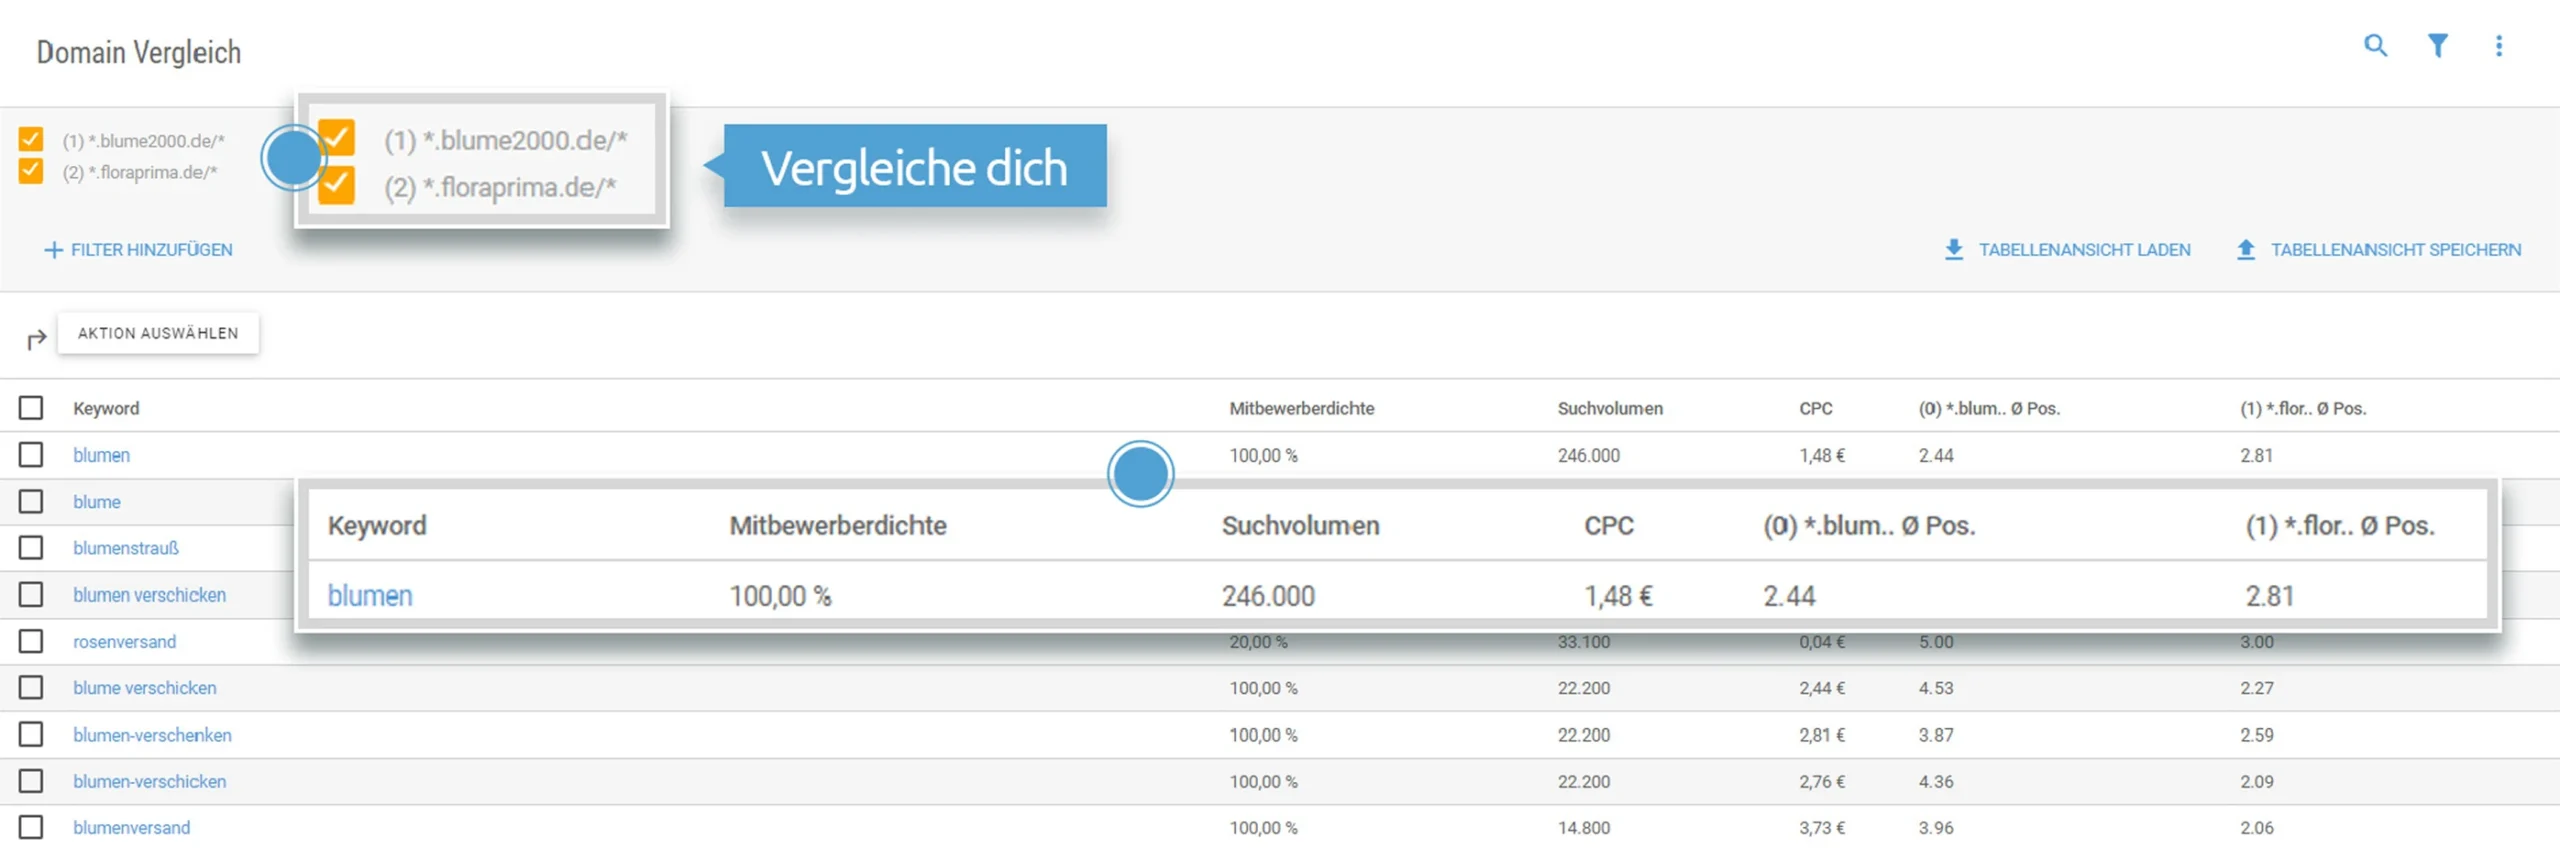Screen dimensions: 2560x849
Task: Open the blumen keyword link
Action: (x=101, y=455)
